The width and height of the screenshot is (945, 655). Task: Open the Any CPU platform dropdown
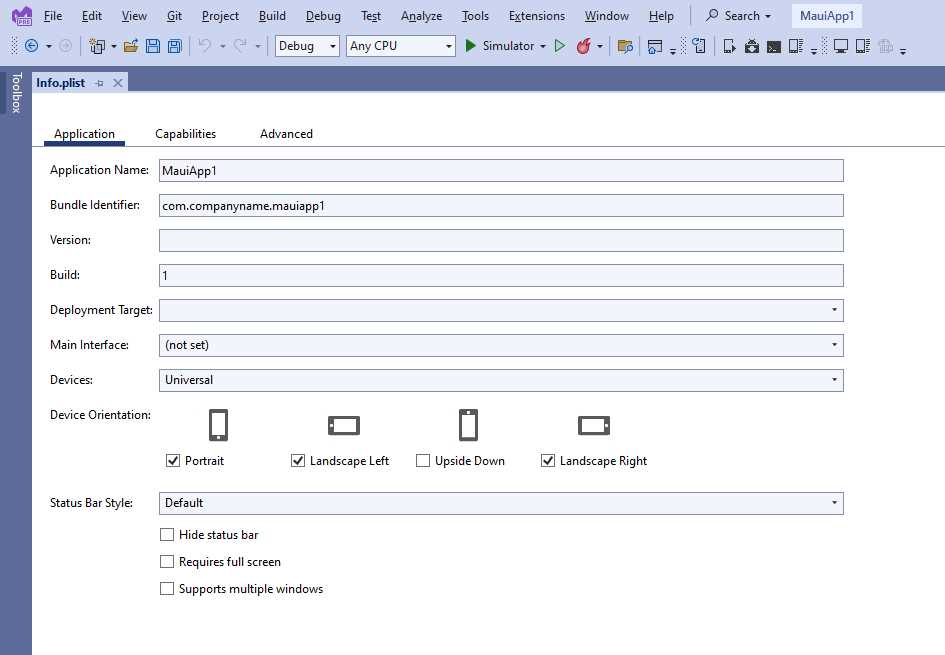[447, 45]
